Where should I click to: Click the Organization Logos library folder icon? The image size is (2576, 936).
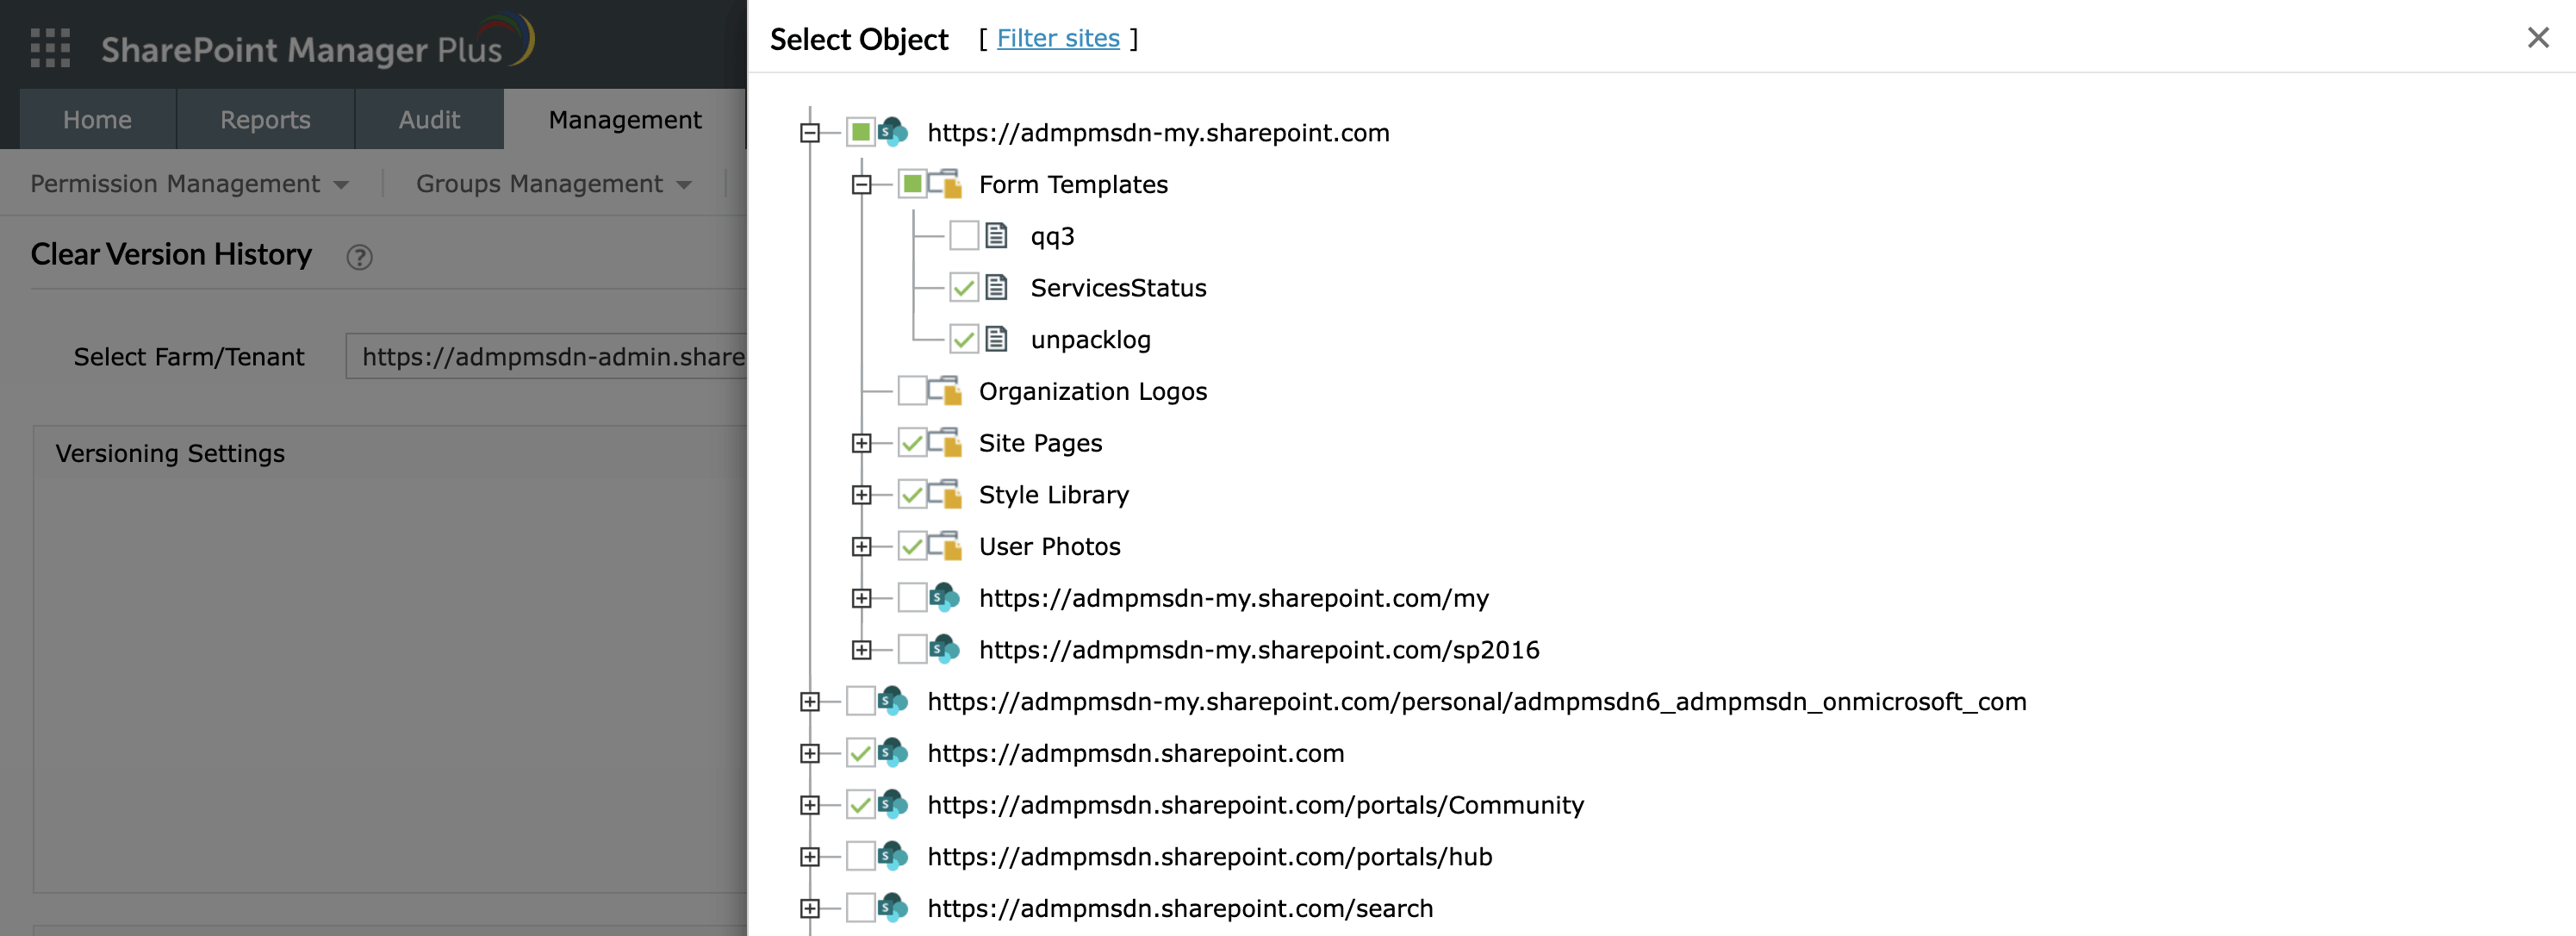tap(945, 391)
